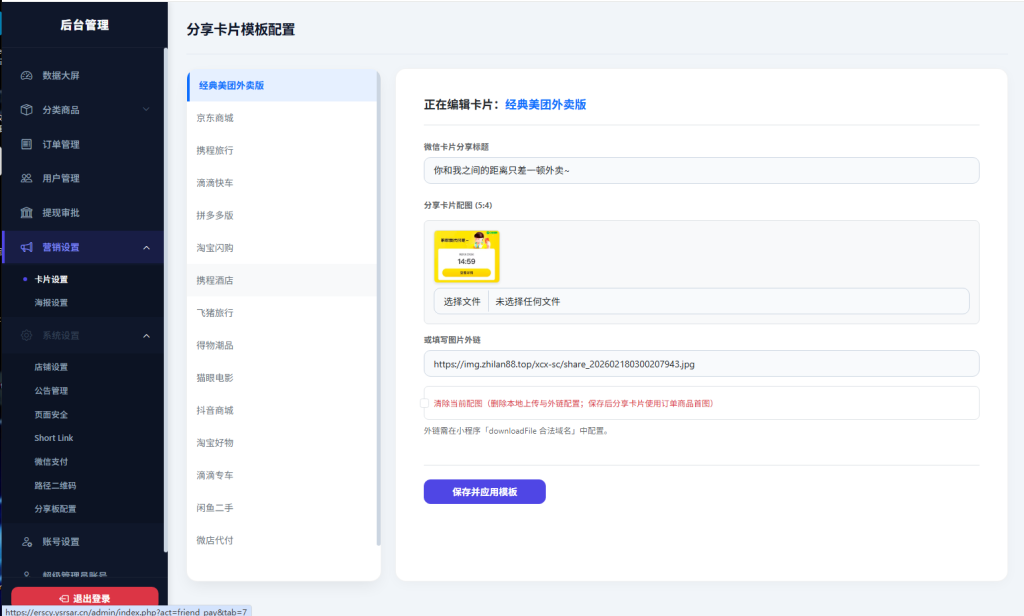Screen dimensions: 1024x616
Task: Select 淘宝闪购 template
Action: pyautogui.click(x=282, y=248)
